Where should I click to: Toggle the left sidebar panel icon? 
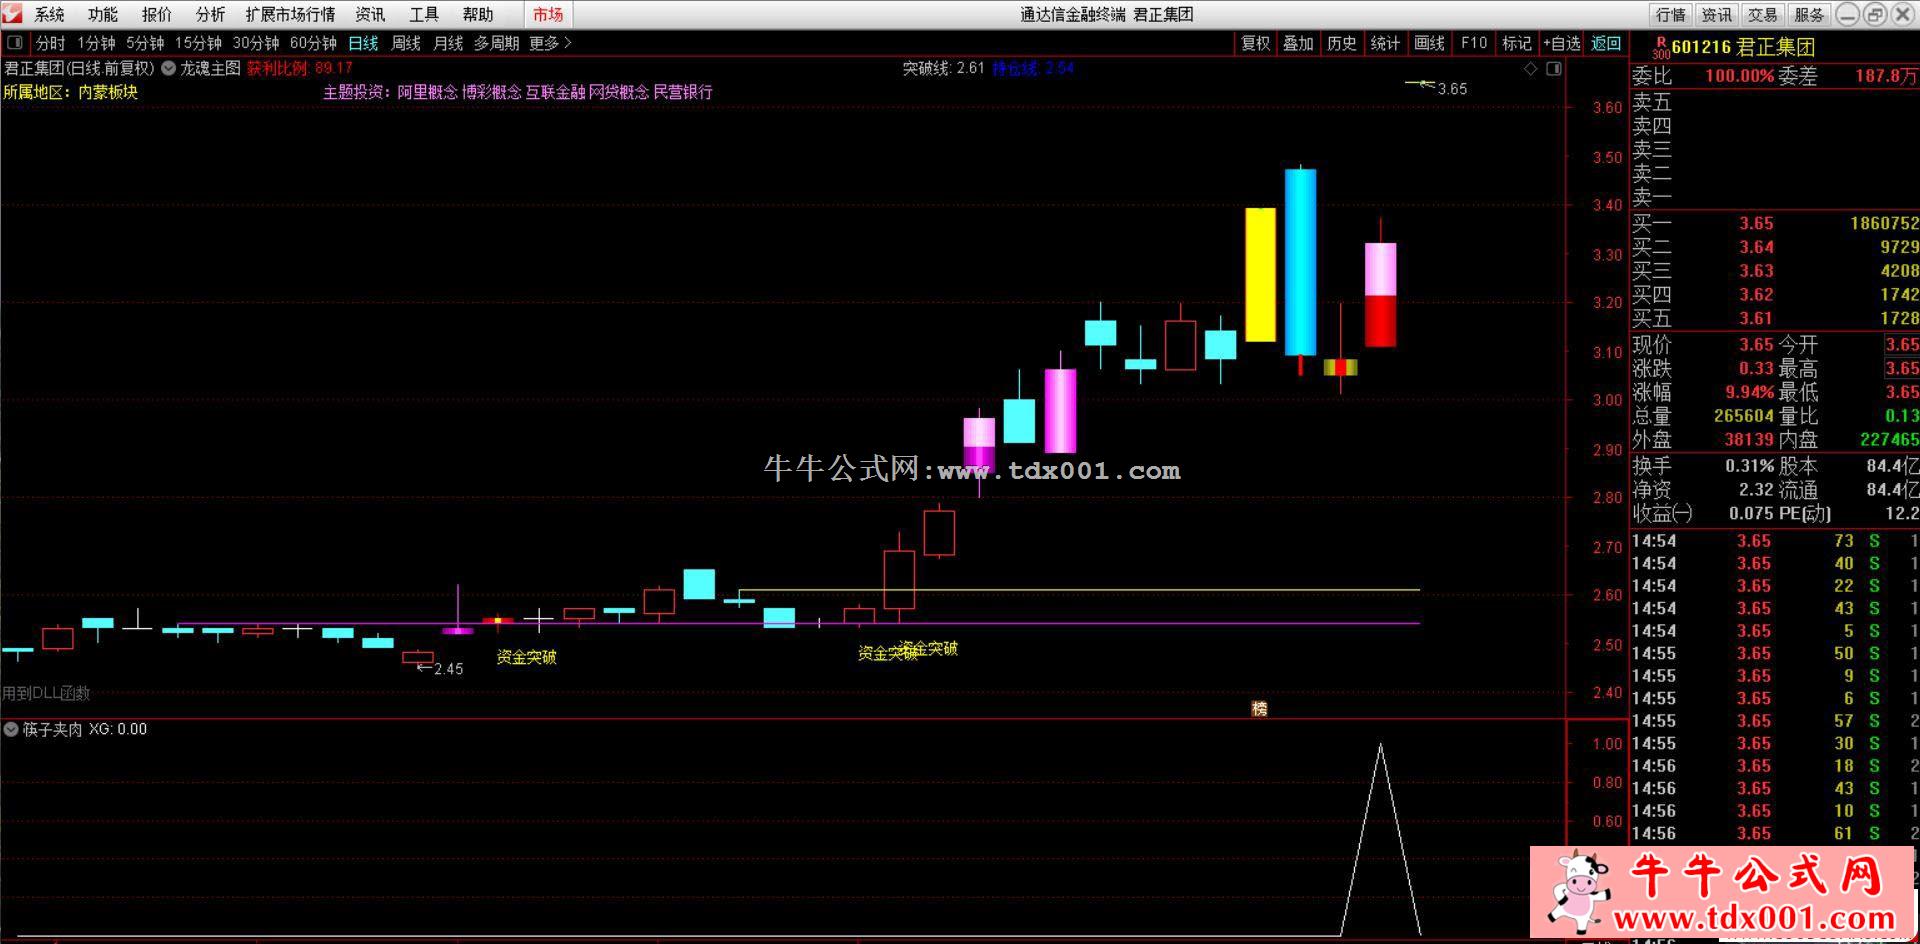point(14,43)
